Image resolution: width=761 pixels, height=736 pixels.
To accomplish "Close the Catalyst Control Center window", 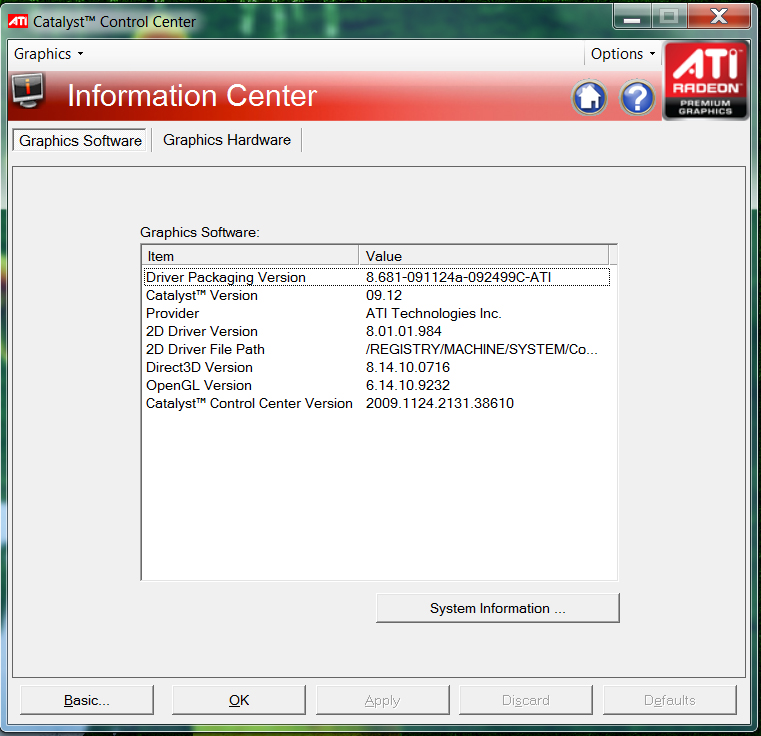I will 719,17.
